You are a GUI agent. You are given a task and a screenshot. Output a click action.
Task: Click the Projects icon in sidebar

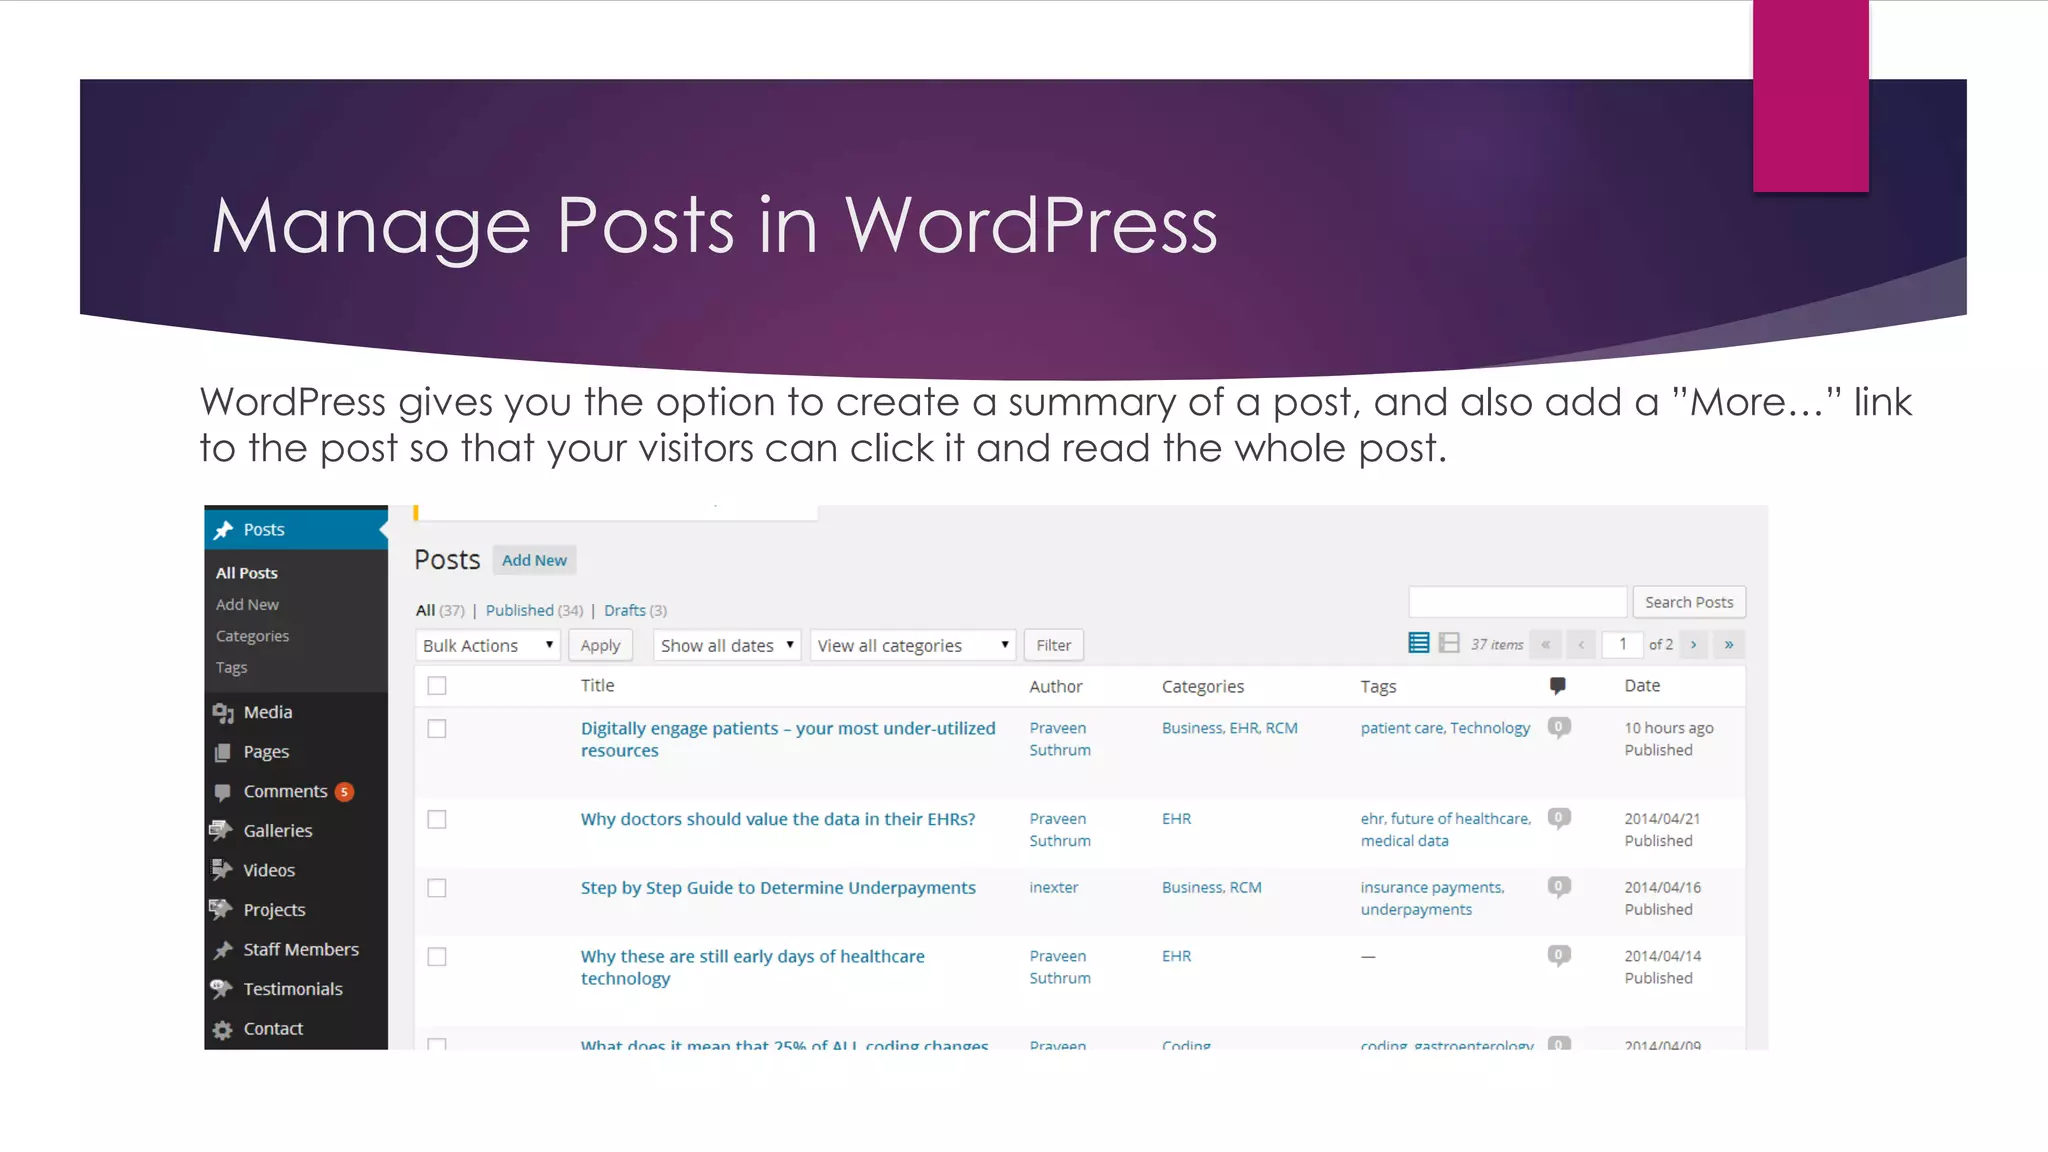221,910
